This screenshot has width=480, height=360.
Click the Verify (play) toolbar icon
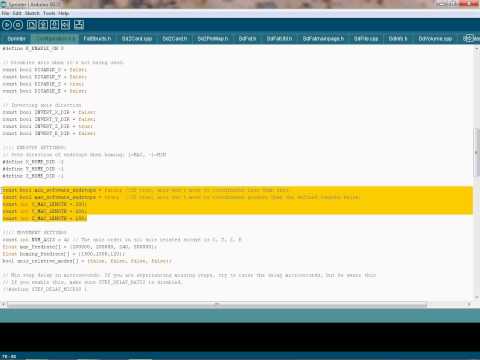click(x=7, y=25)
